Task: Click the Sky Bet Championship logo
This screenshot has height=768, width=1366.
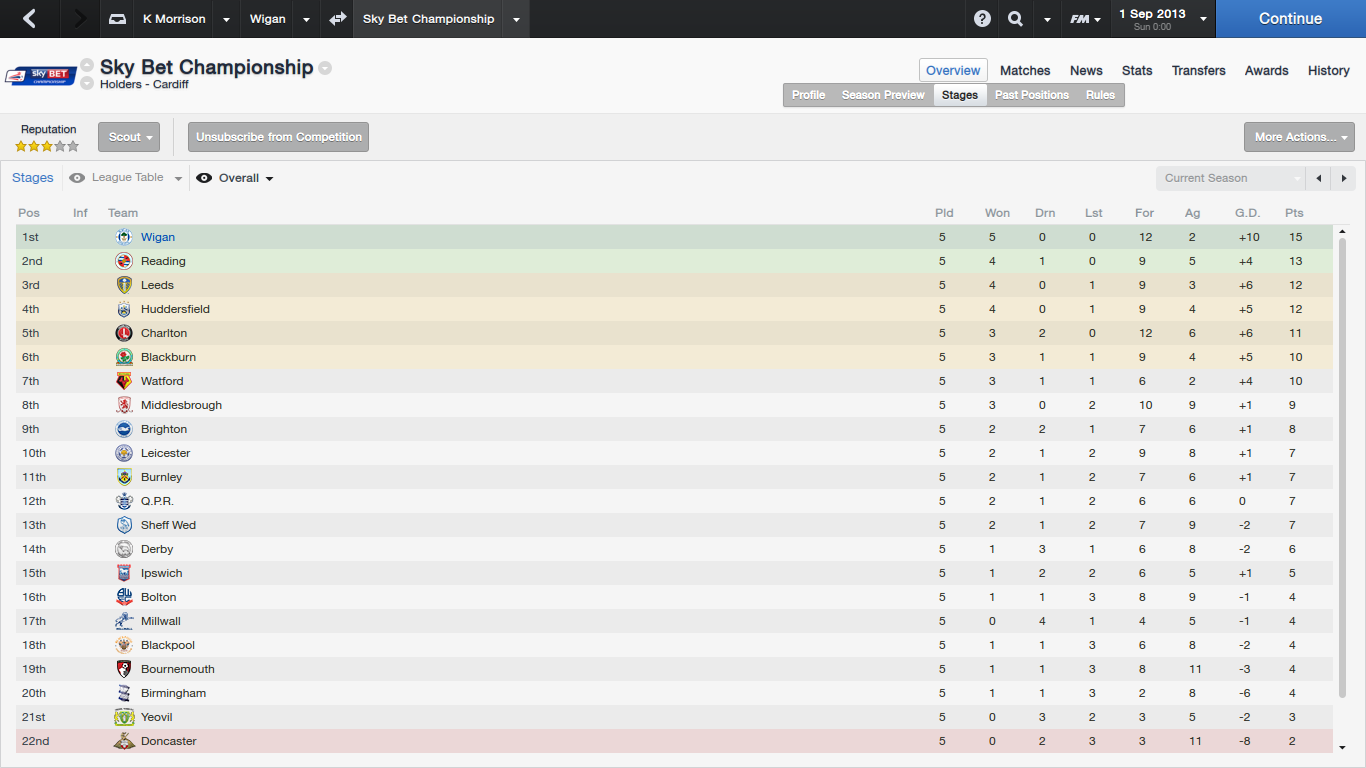Action: pyautogui.click(x=41, y=76)
